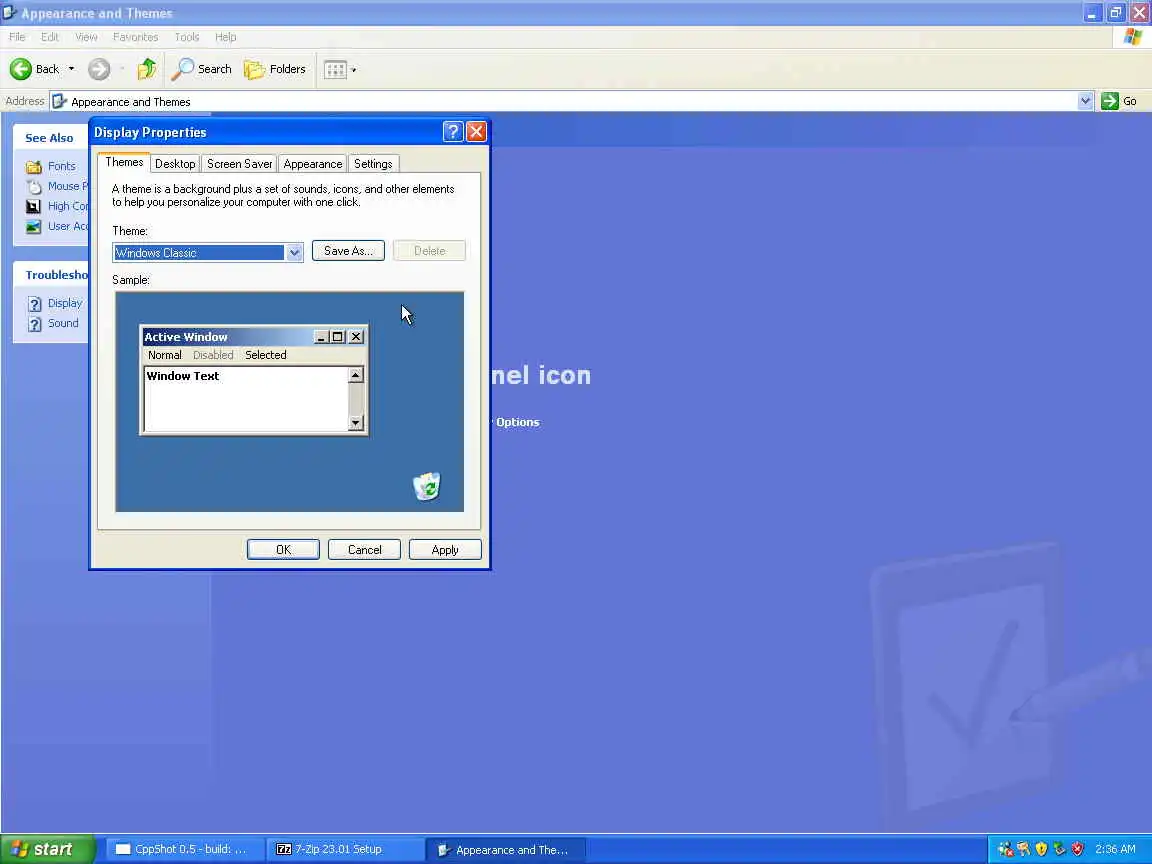Switch to the Settings tab
Image resolution: width=1152 pixels, height=864 pixels.
pos(373,164)
